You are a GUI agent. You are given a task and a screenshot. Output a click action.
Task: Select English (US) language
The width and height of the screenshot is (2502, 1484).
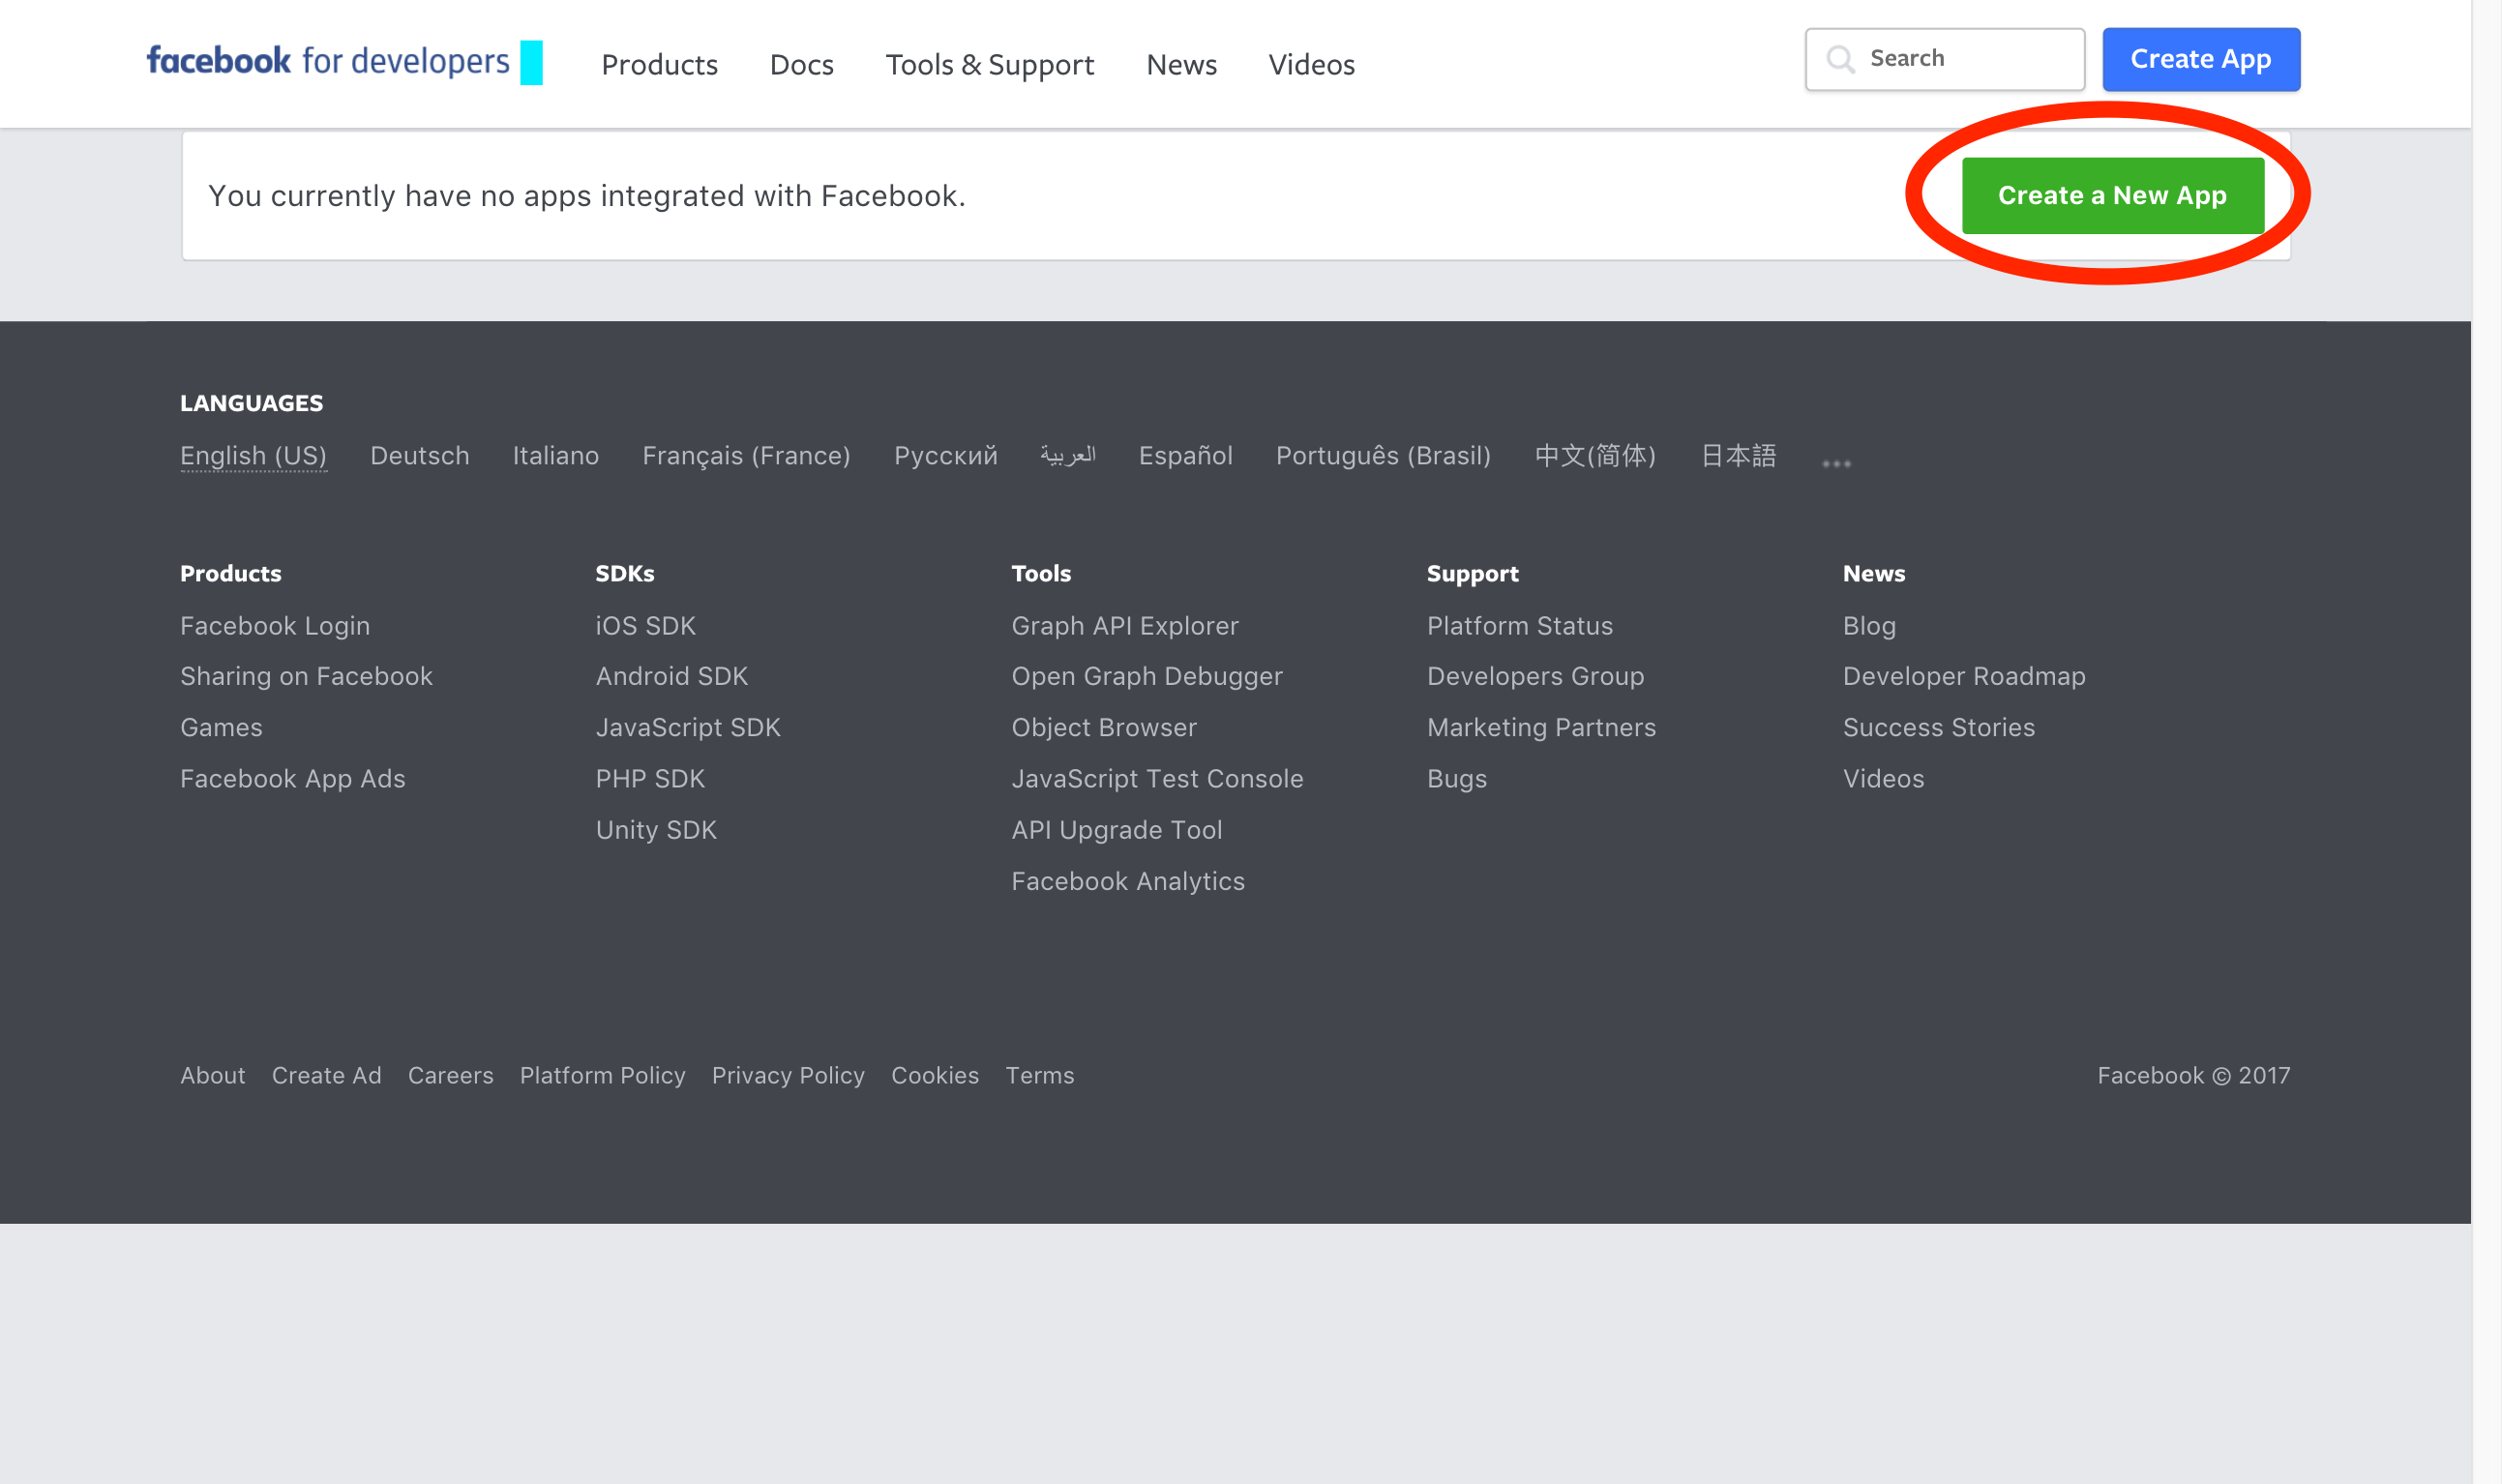click(253, 456)
